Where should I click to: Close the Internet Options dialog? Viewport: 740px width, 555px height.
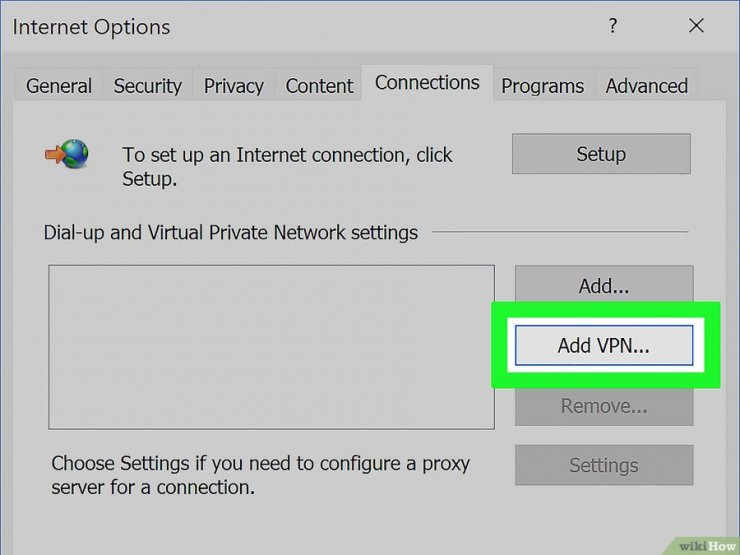696,25
